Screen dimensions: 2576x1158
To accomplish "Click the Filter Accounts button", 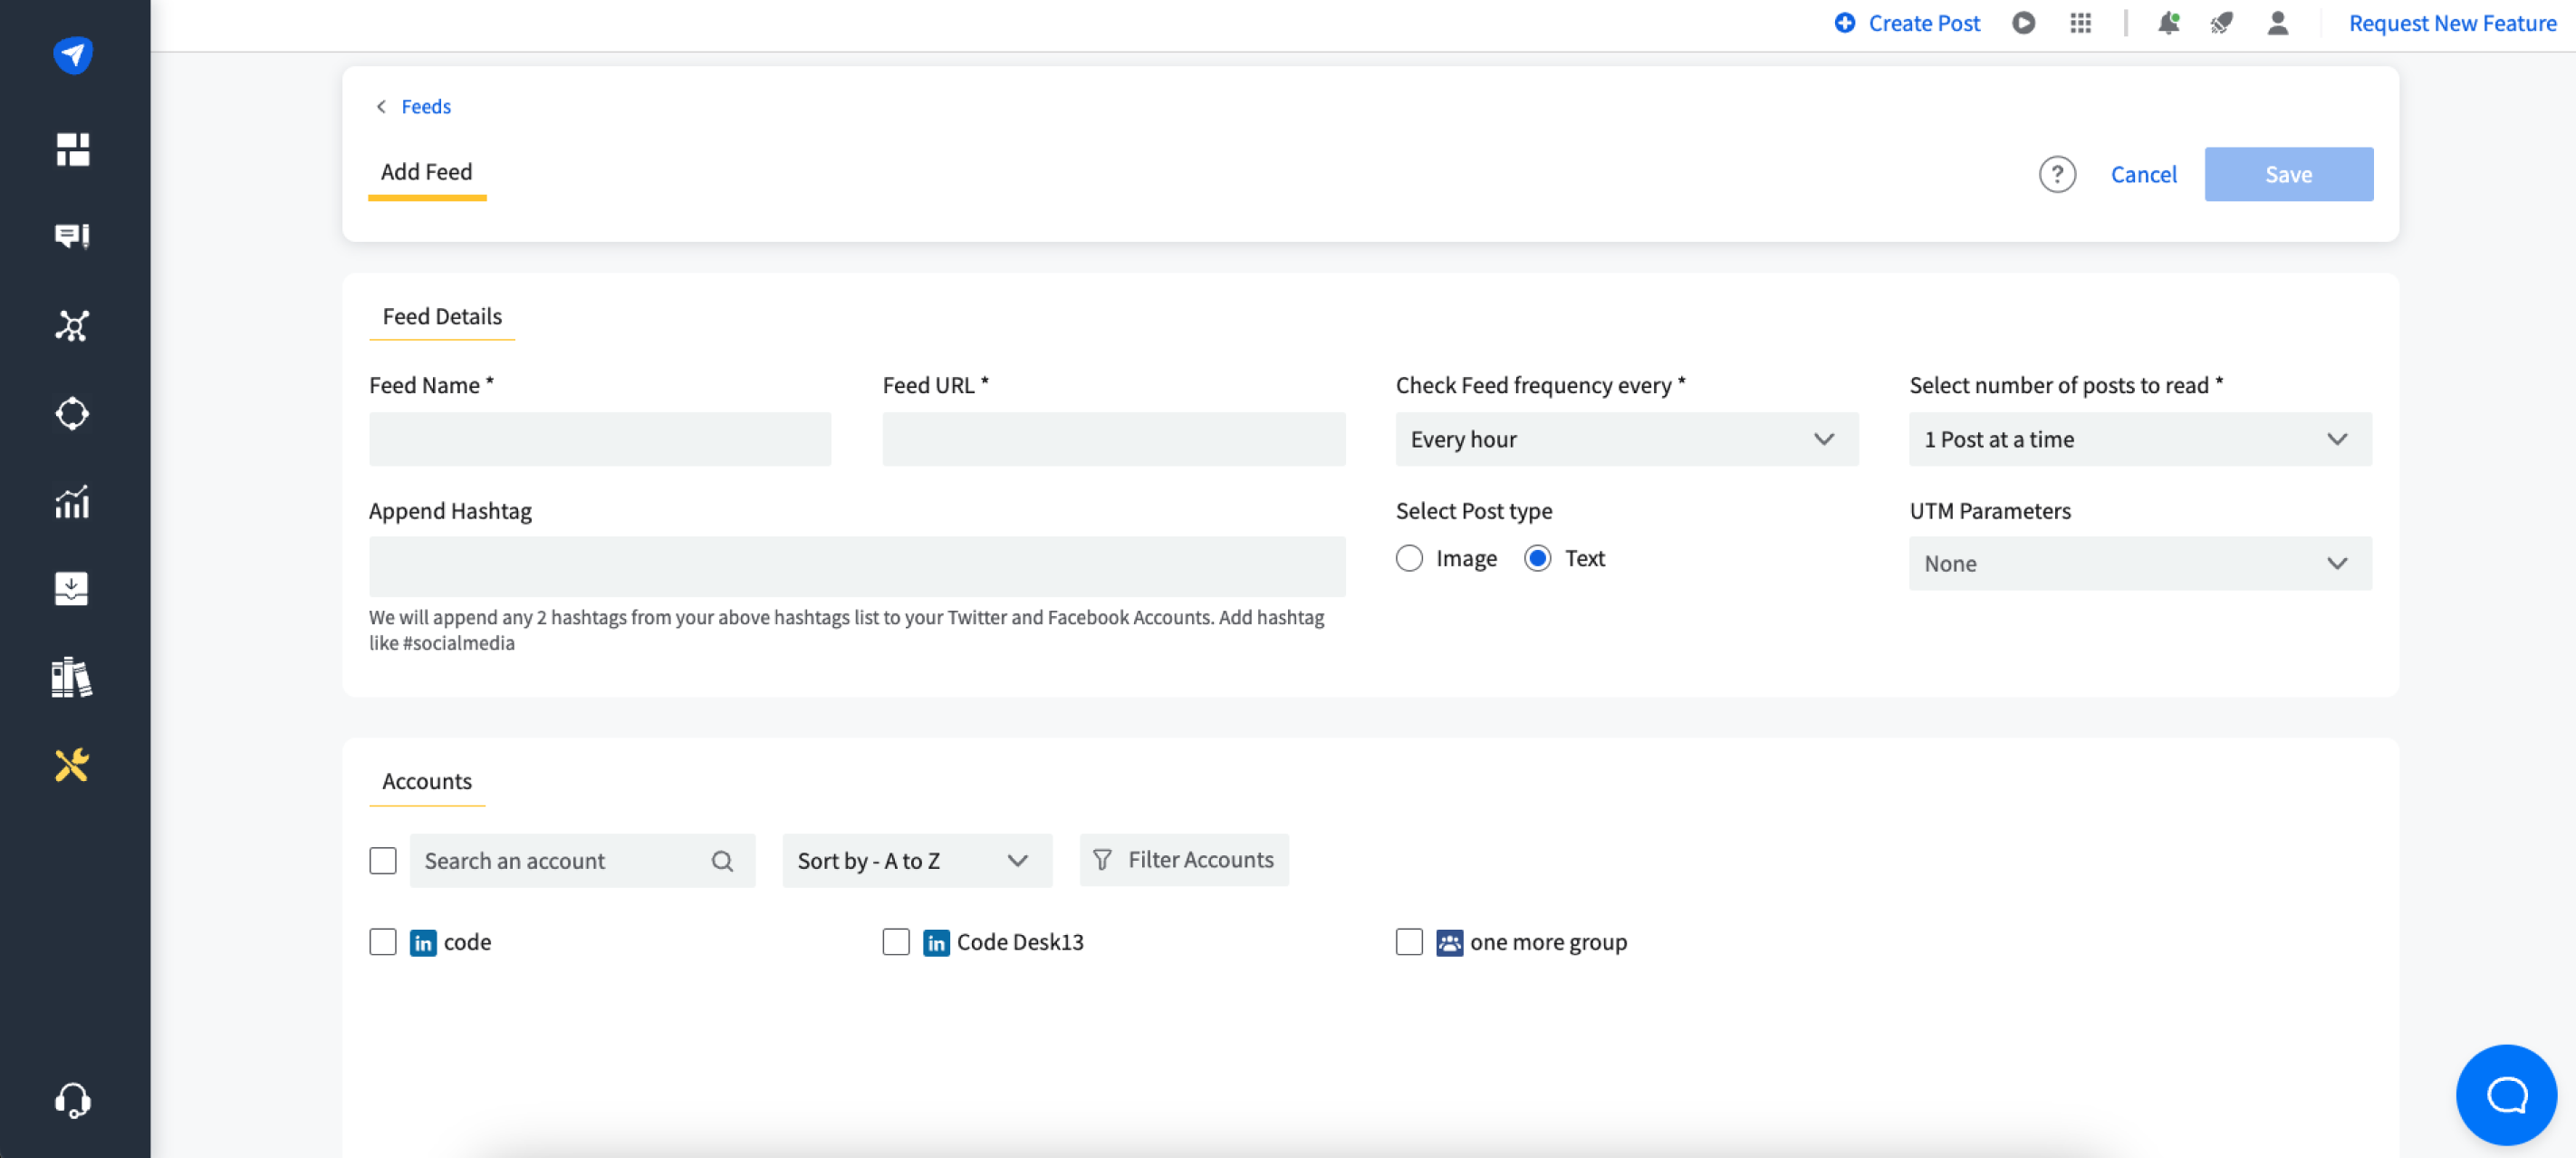I will pyautogui.click(x=1183, y=860).
